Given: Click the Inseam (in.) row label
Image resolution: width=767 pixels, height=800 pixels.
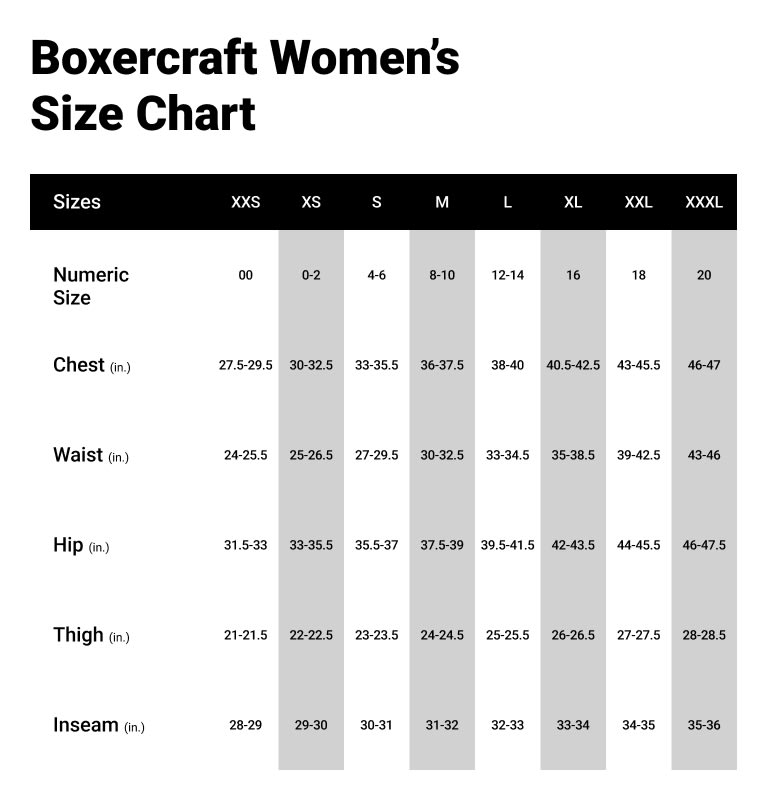Looking at the screenshot, I should pos(98,725).
